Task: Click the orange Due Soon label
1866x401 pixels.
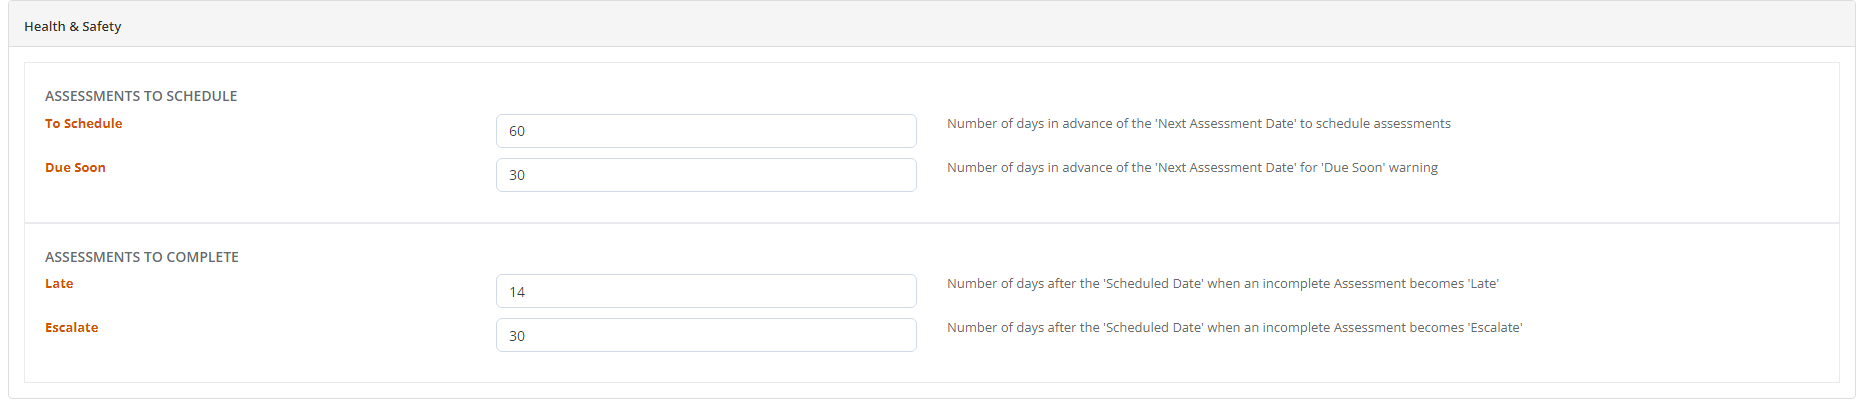Action: tap(75, 167)
